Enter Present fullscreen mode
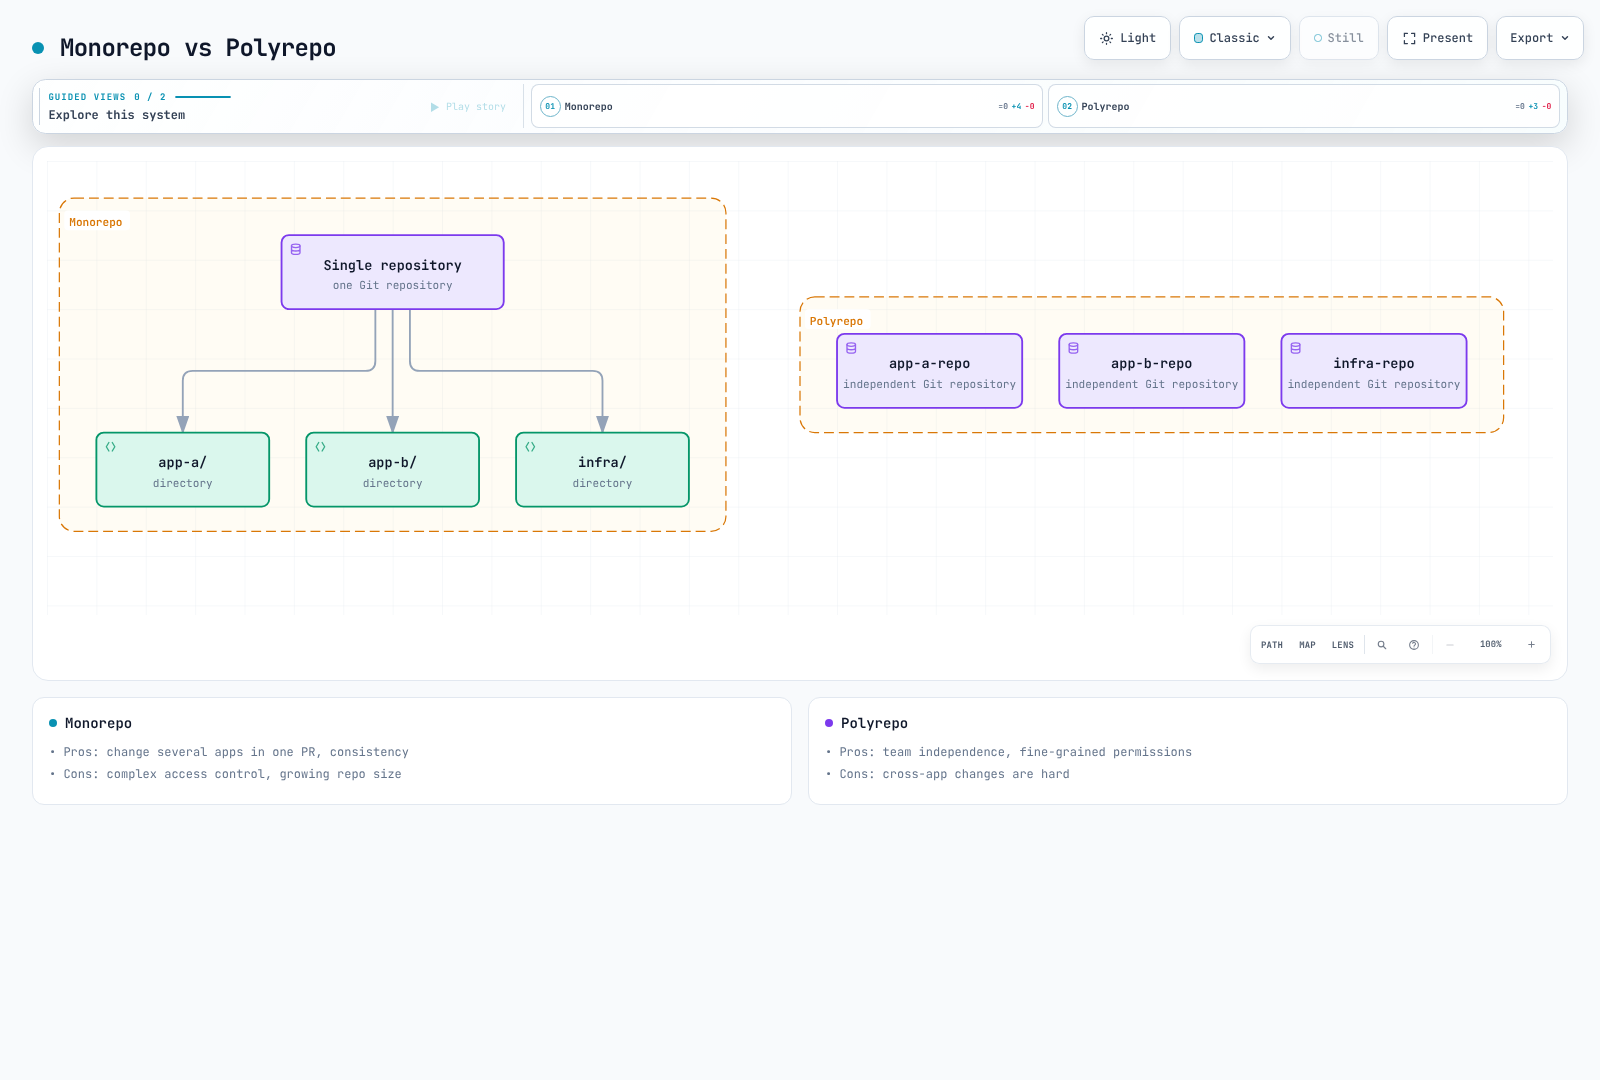 click(1438, 38)
